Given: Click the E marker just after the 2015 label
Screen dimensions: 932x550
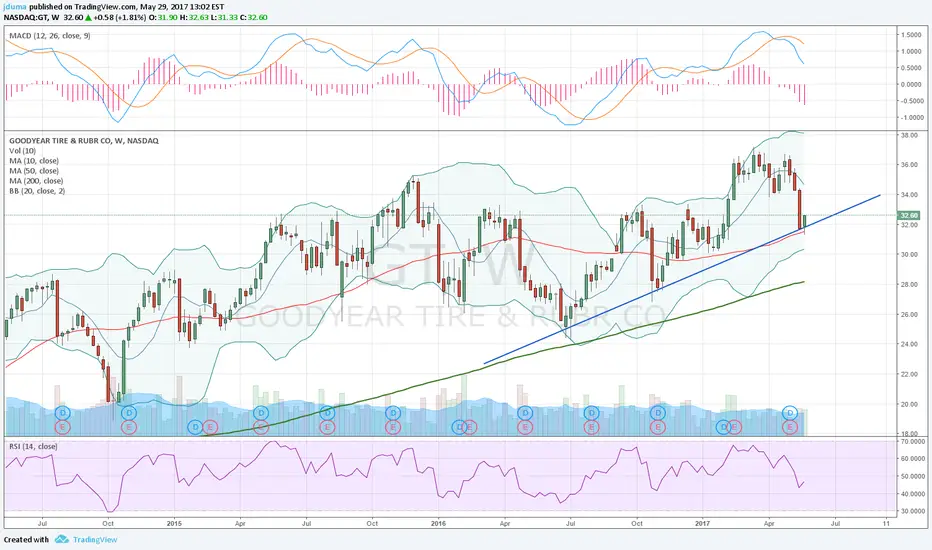Looking at the screenshot, I should click(209, 426).
